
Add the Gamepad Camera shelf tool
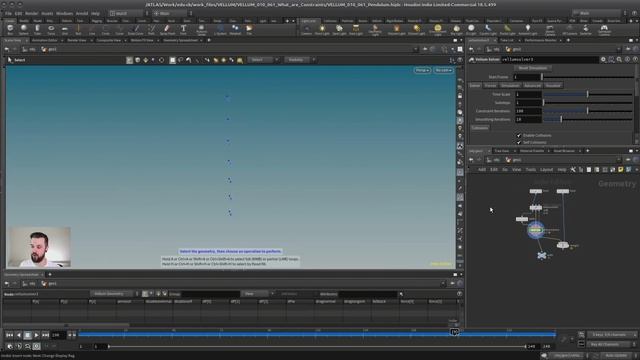click(x=604, y=30)
